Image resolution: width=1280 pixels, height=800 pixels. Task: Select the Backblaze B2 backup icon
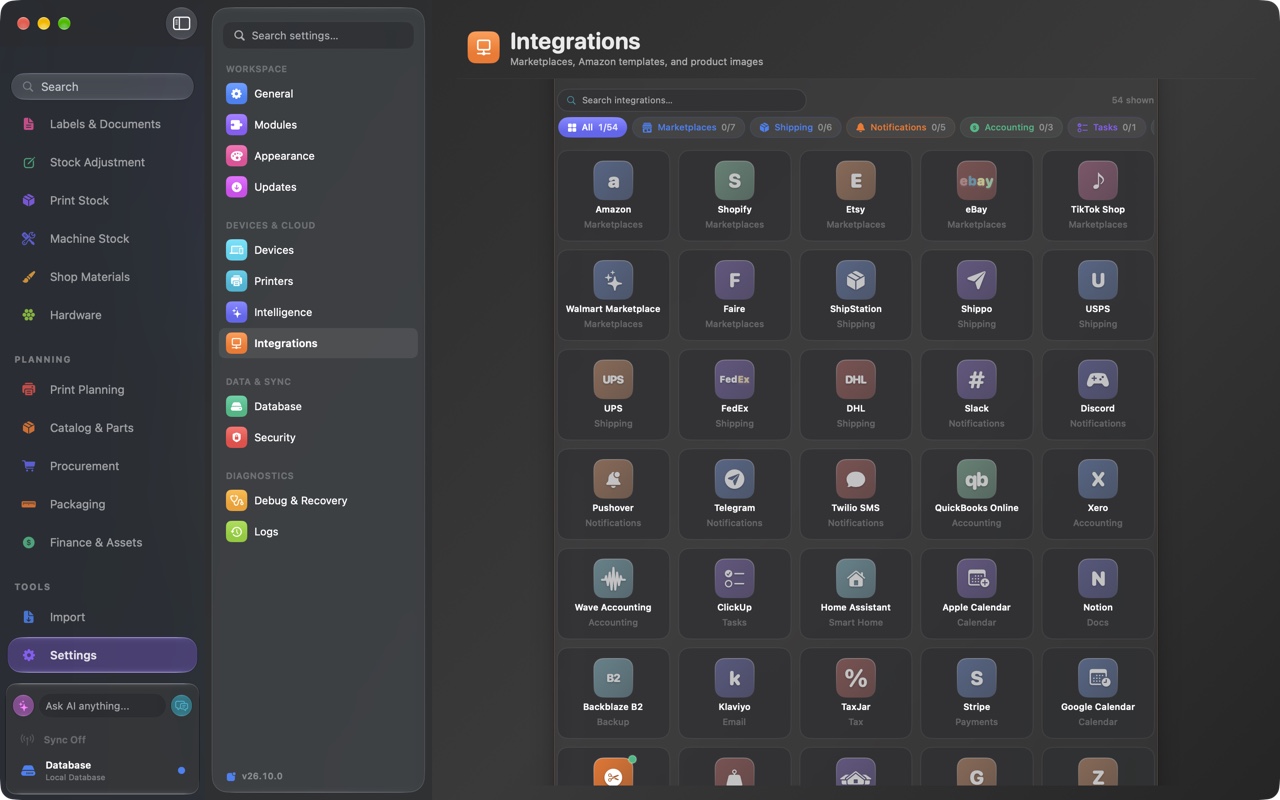(613, 678)
